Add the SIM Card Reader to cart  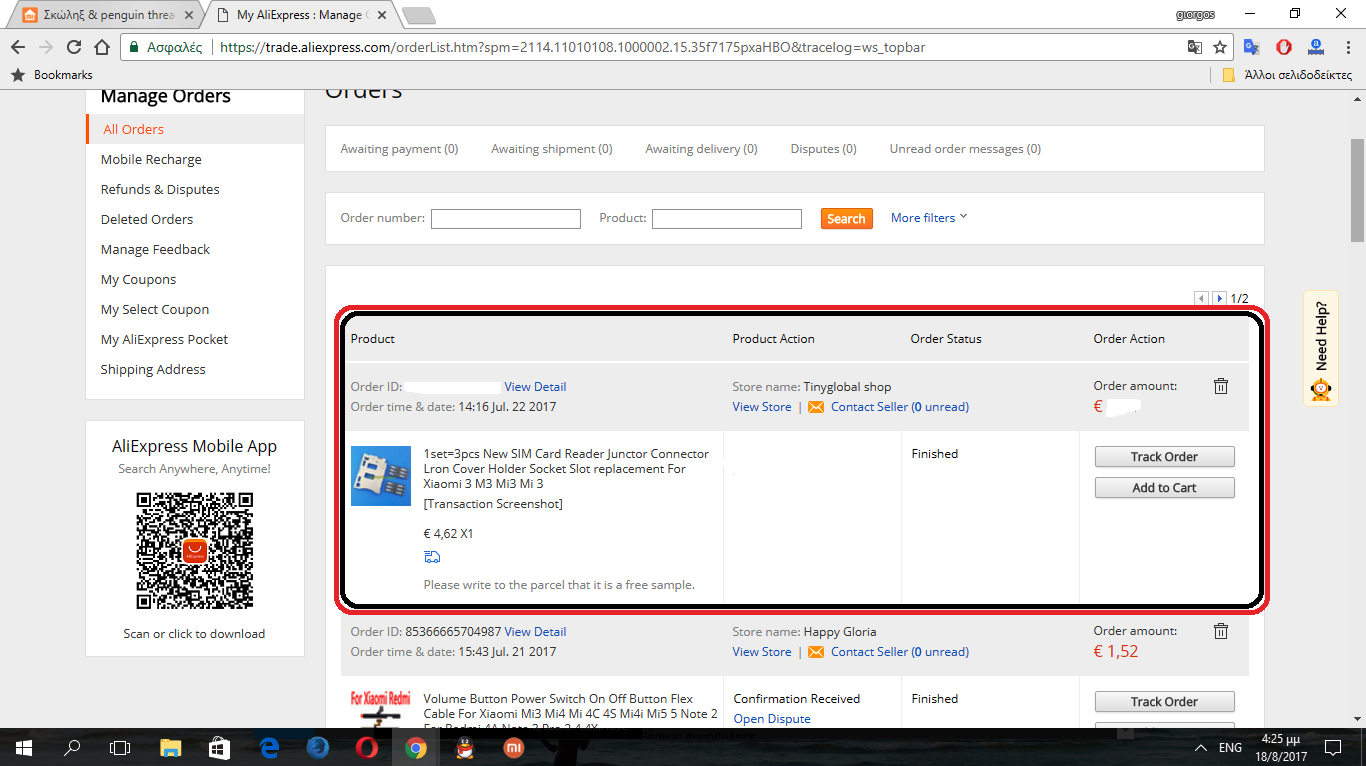1164,488
